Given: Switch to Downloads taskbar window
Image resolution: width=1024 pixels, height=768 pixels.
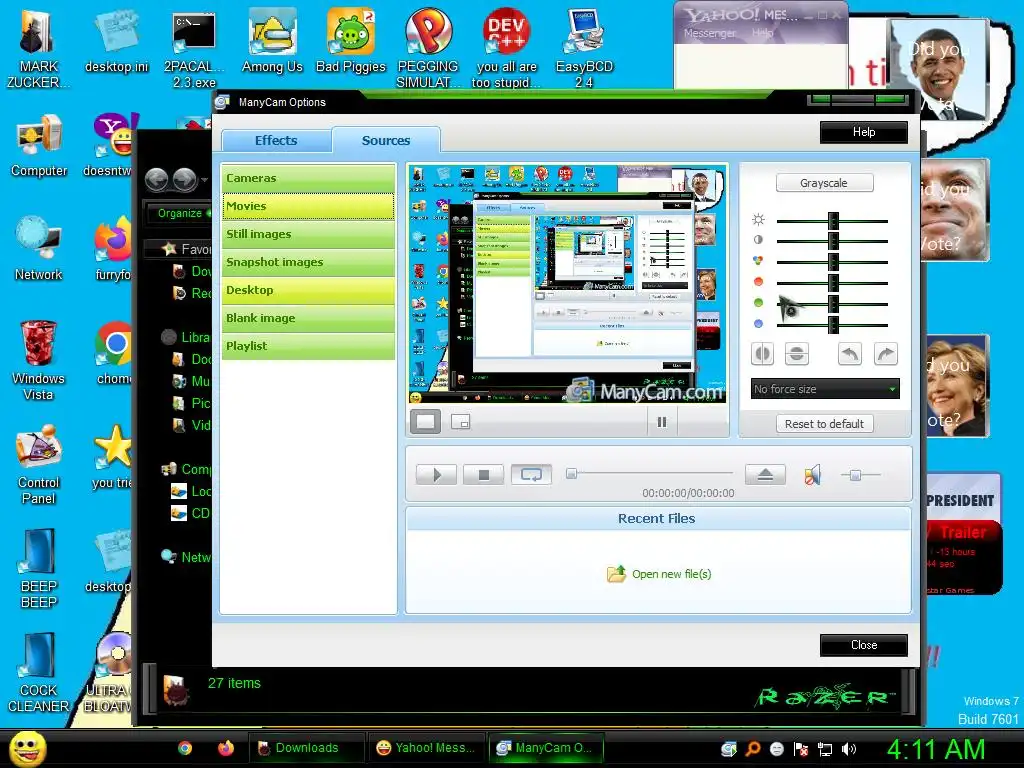Looking at the screenshot, I should point(306,748).
